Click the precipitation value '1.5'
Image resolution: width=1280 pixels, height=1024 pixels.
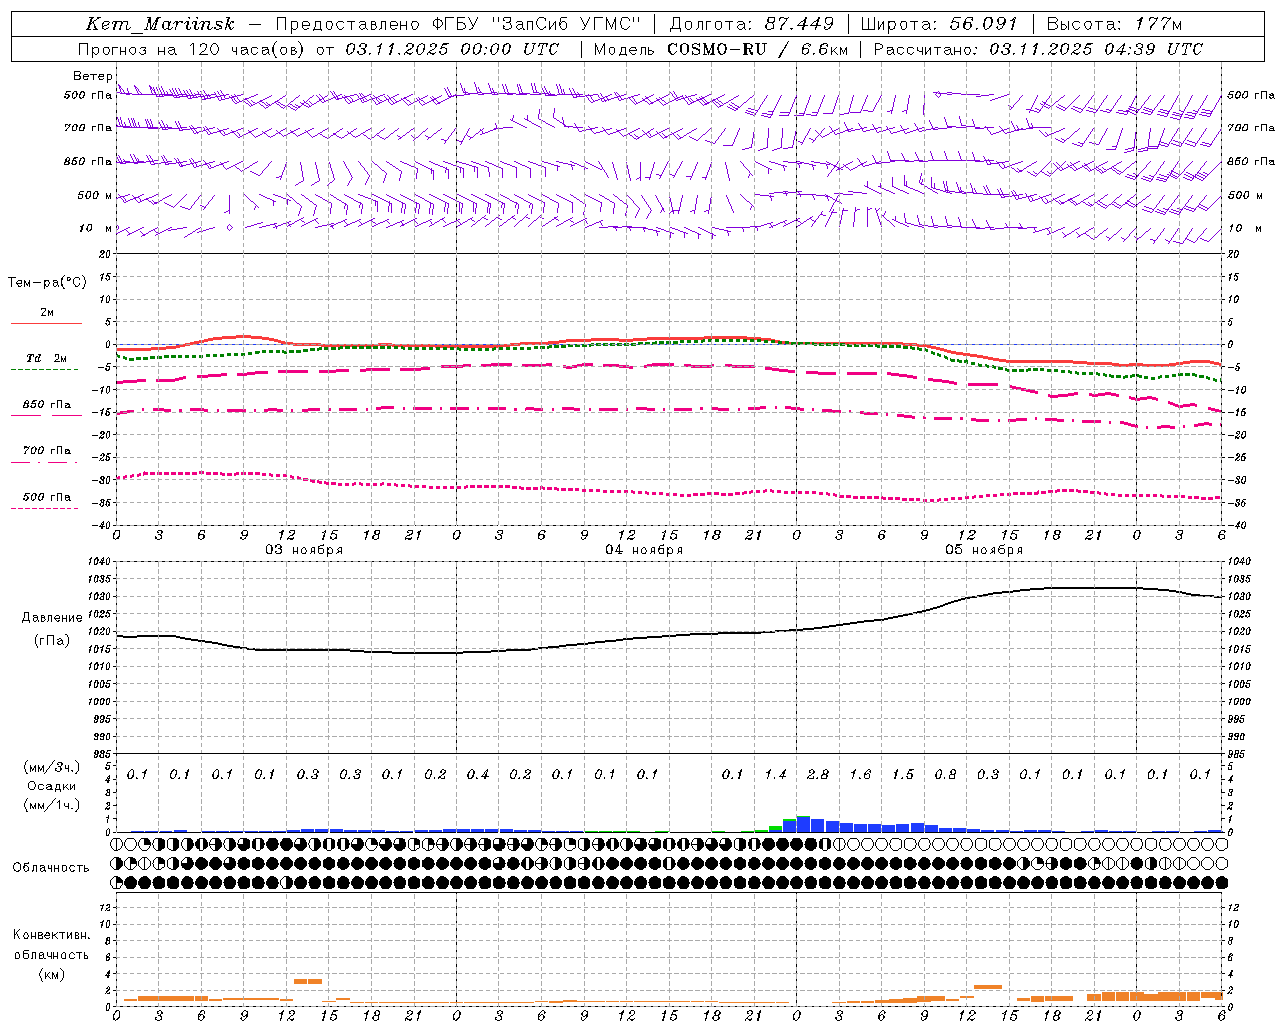[x=903, y=775]
